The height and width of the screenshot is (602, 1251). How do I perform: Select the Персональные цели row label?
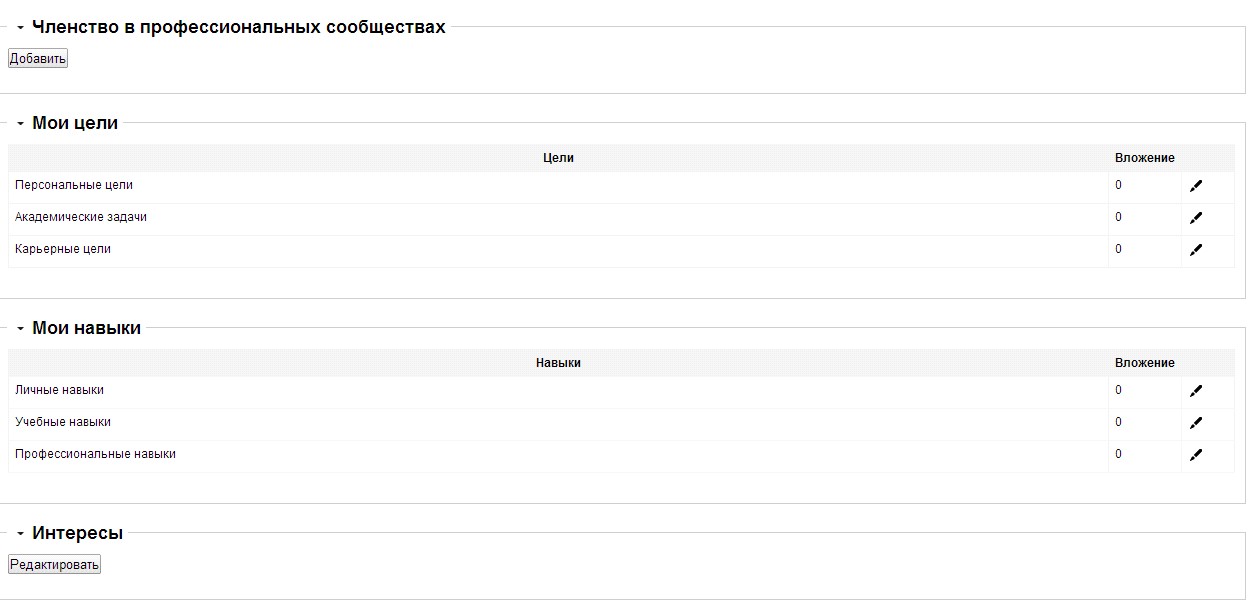coord(74,185)
